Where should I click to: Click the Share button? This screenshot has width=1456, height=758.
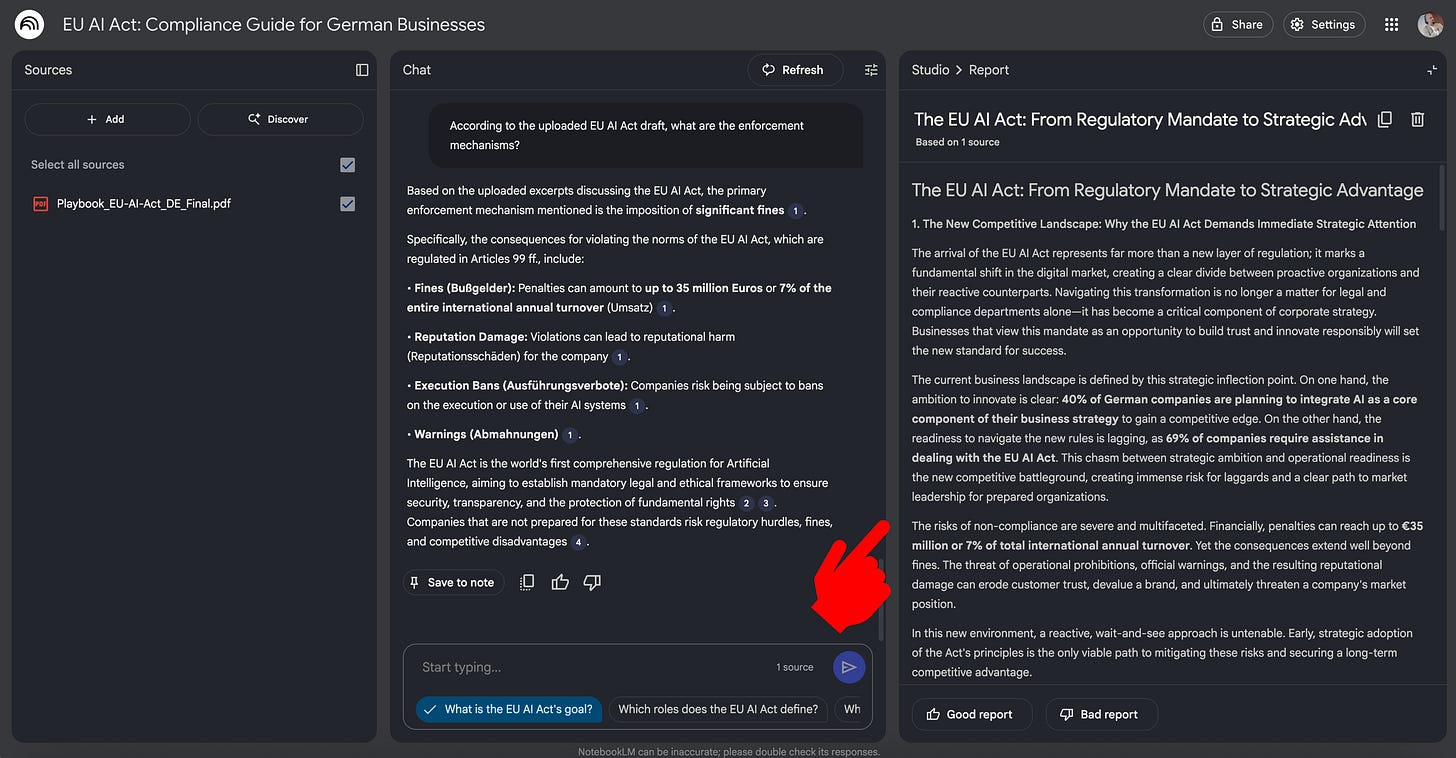[1237, 25]
